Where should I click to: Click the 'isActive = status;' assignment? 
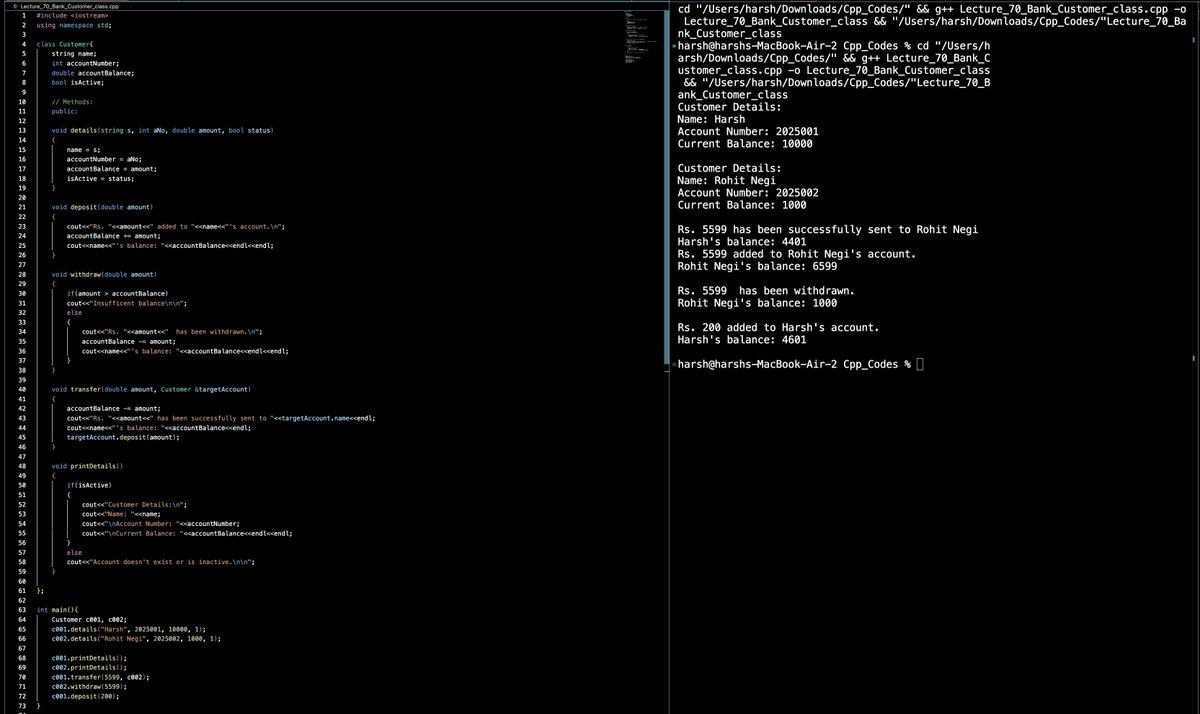point(100,179)
